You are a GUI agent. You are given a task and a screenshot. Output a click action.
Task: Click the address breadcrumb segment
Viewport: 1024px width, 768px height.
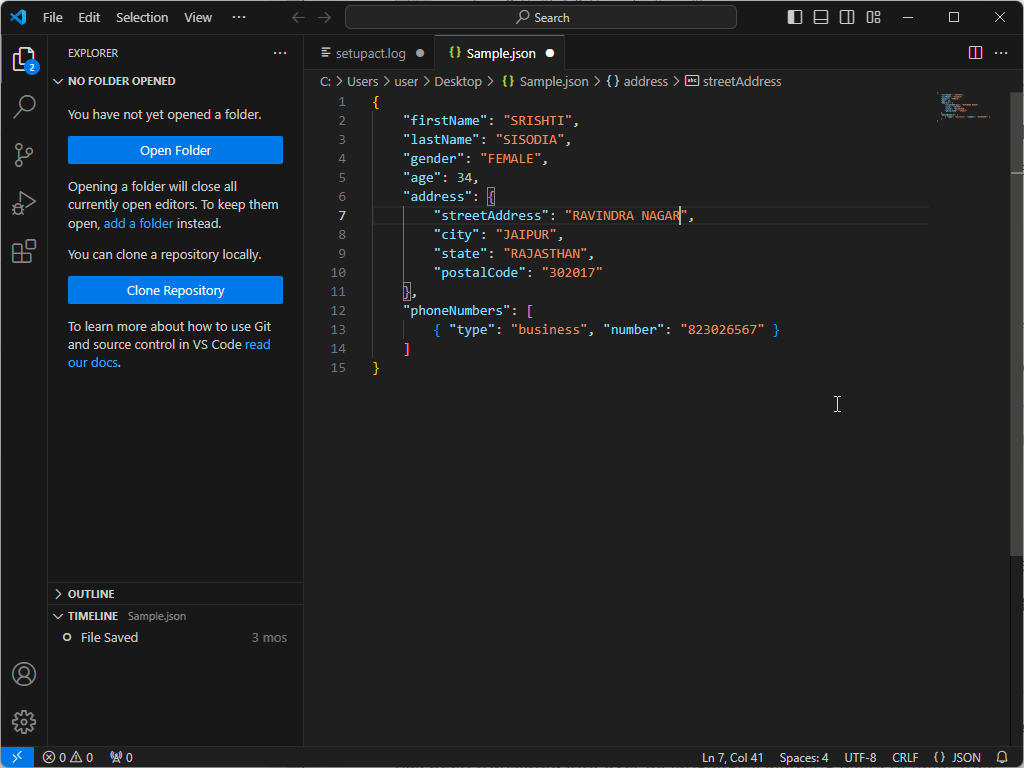click(637, 82)
